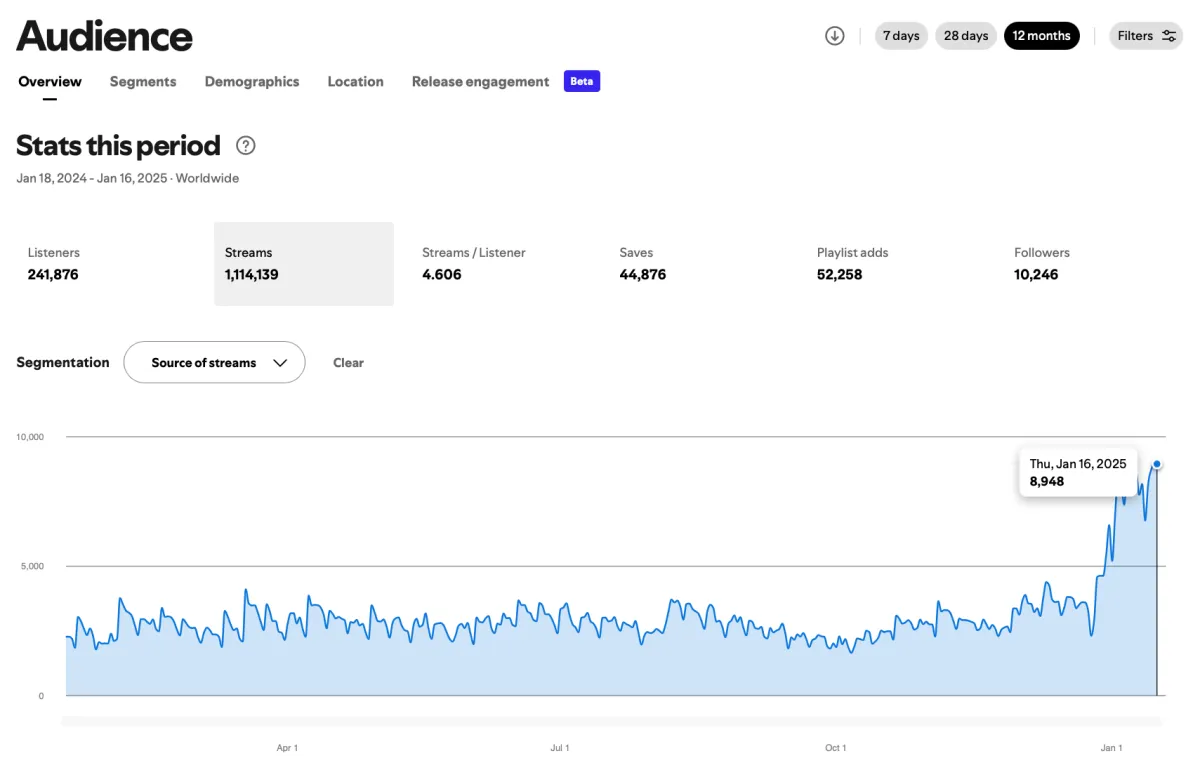Open the Stats this period help icon
The image size is (1200, 770).
point(246,146)
